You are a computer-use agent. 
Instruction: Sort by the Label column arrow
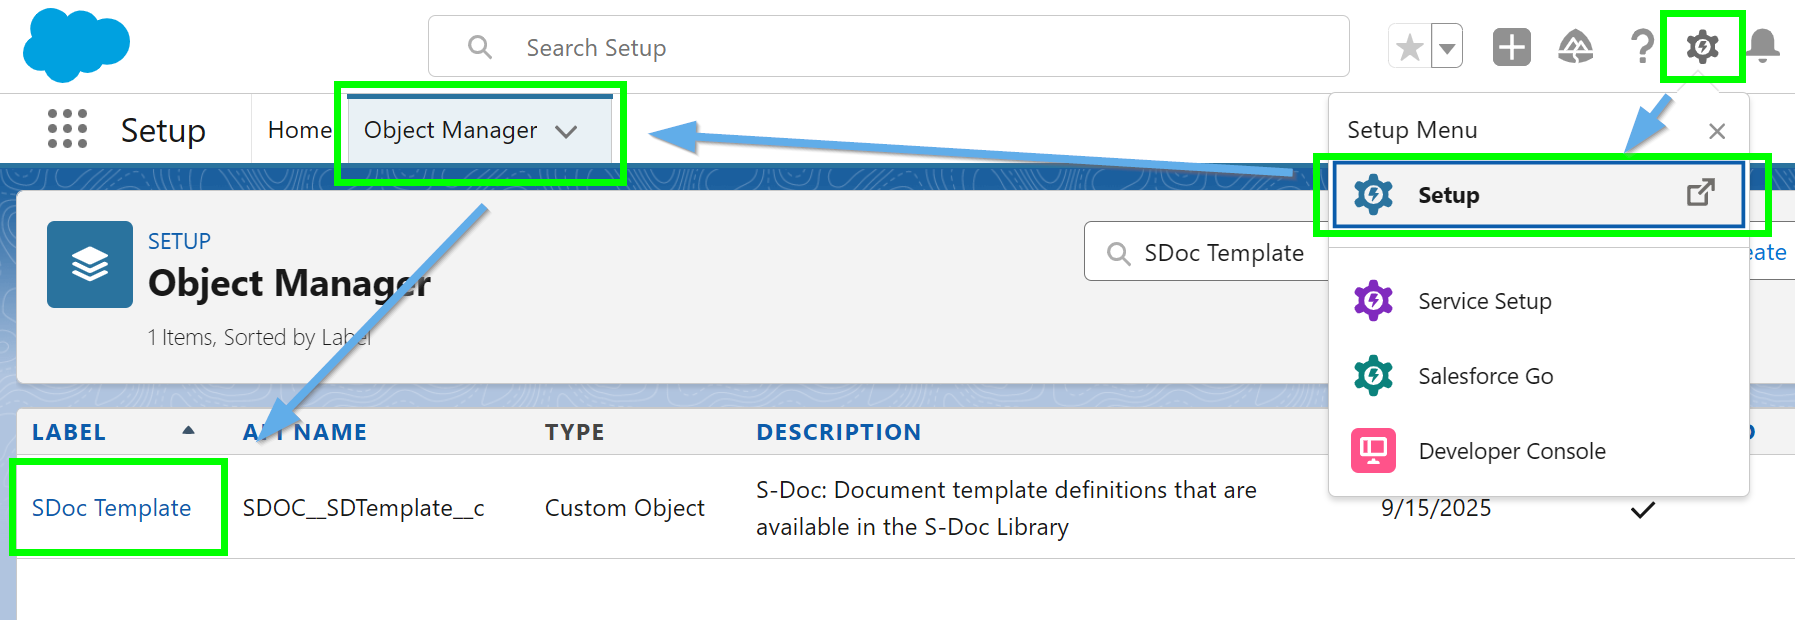tap(188, 431)
